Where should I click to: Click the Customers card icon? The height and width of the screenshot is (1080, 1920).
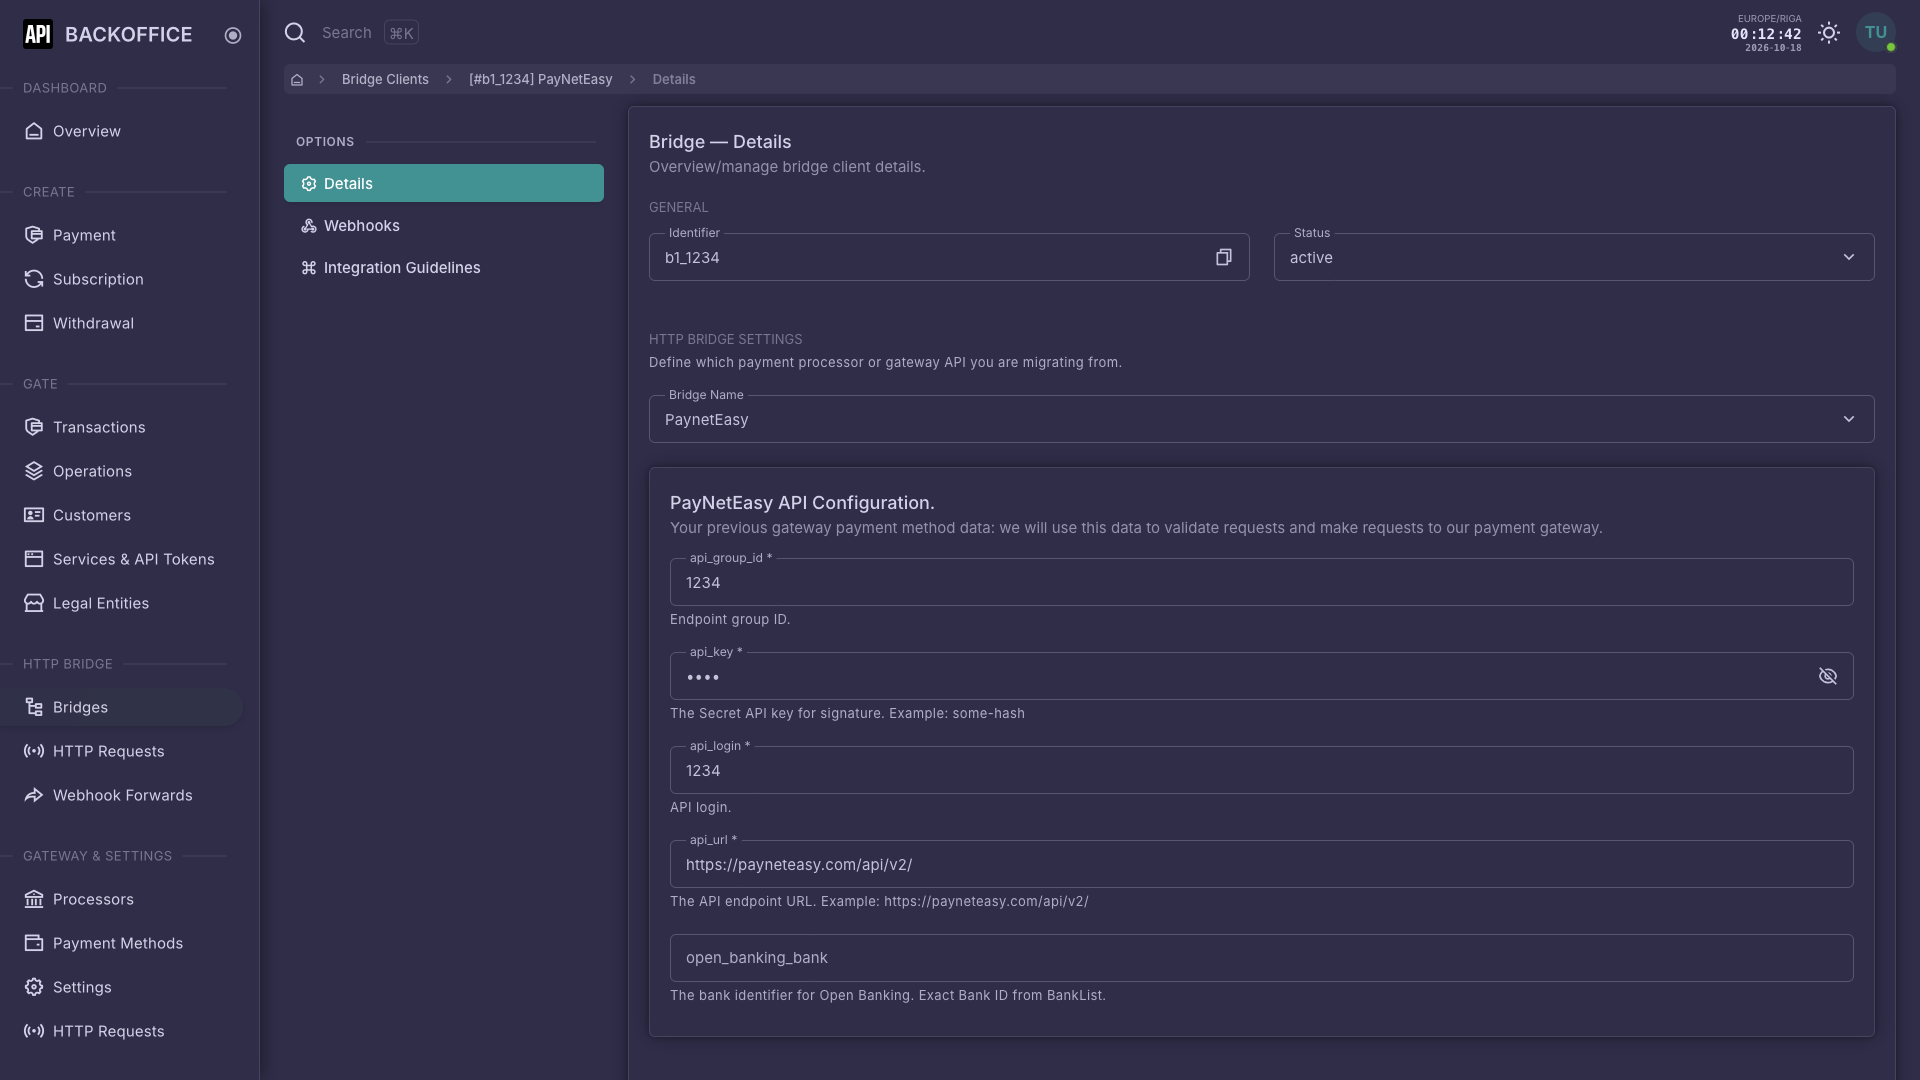34,516
